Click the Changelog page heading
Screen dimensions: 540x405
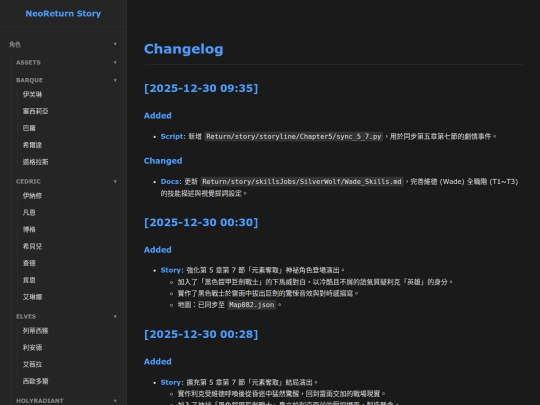tap(184, 49)
